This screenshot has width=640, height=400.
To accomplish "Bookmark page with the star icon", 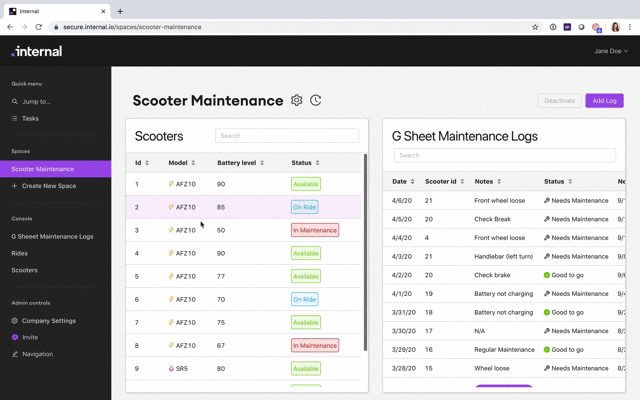I will coord(536,27).
